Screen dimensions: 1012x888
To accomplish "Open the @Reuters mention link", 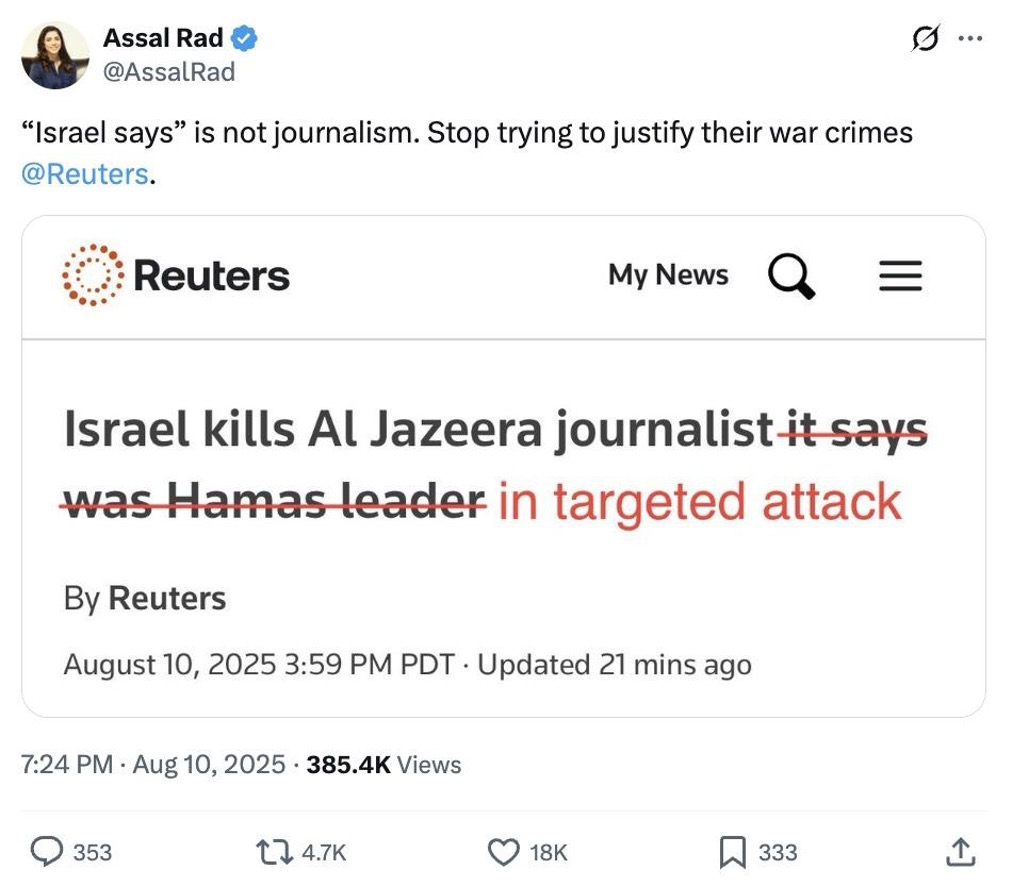I will click(x=85, y=174).
